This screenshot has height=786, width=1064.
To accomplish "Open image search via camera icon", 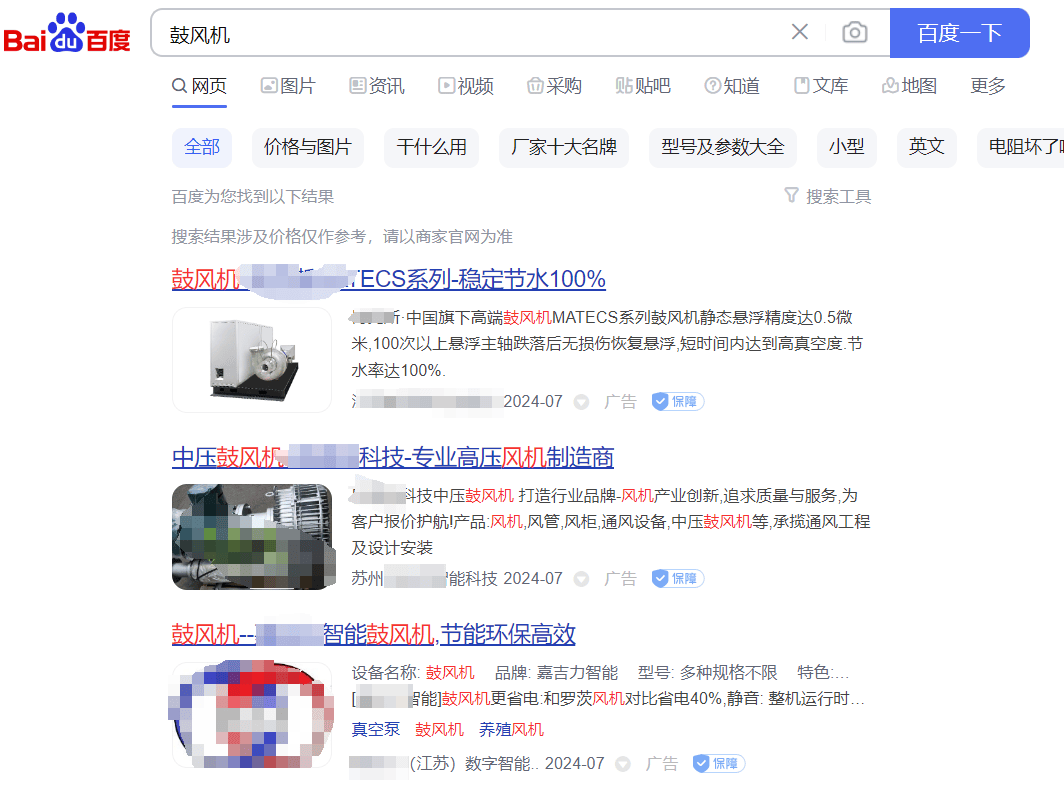I will 854,32.
